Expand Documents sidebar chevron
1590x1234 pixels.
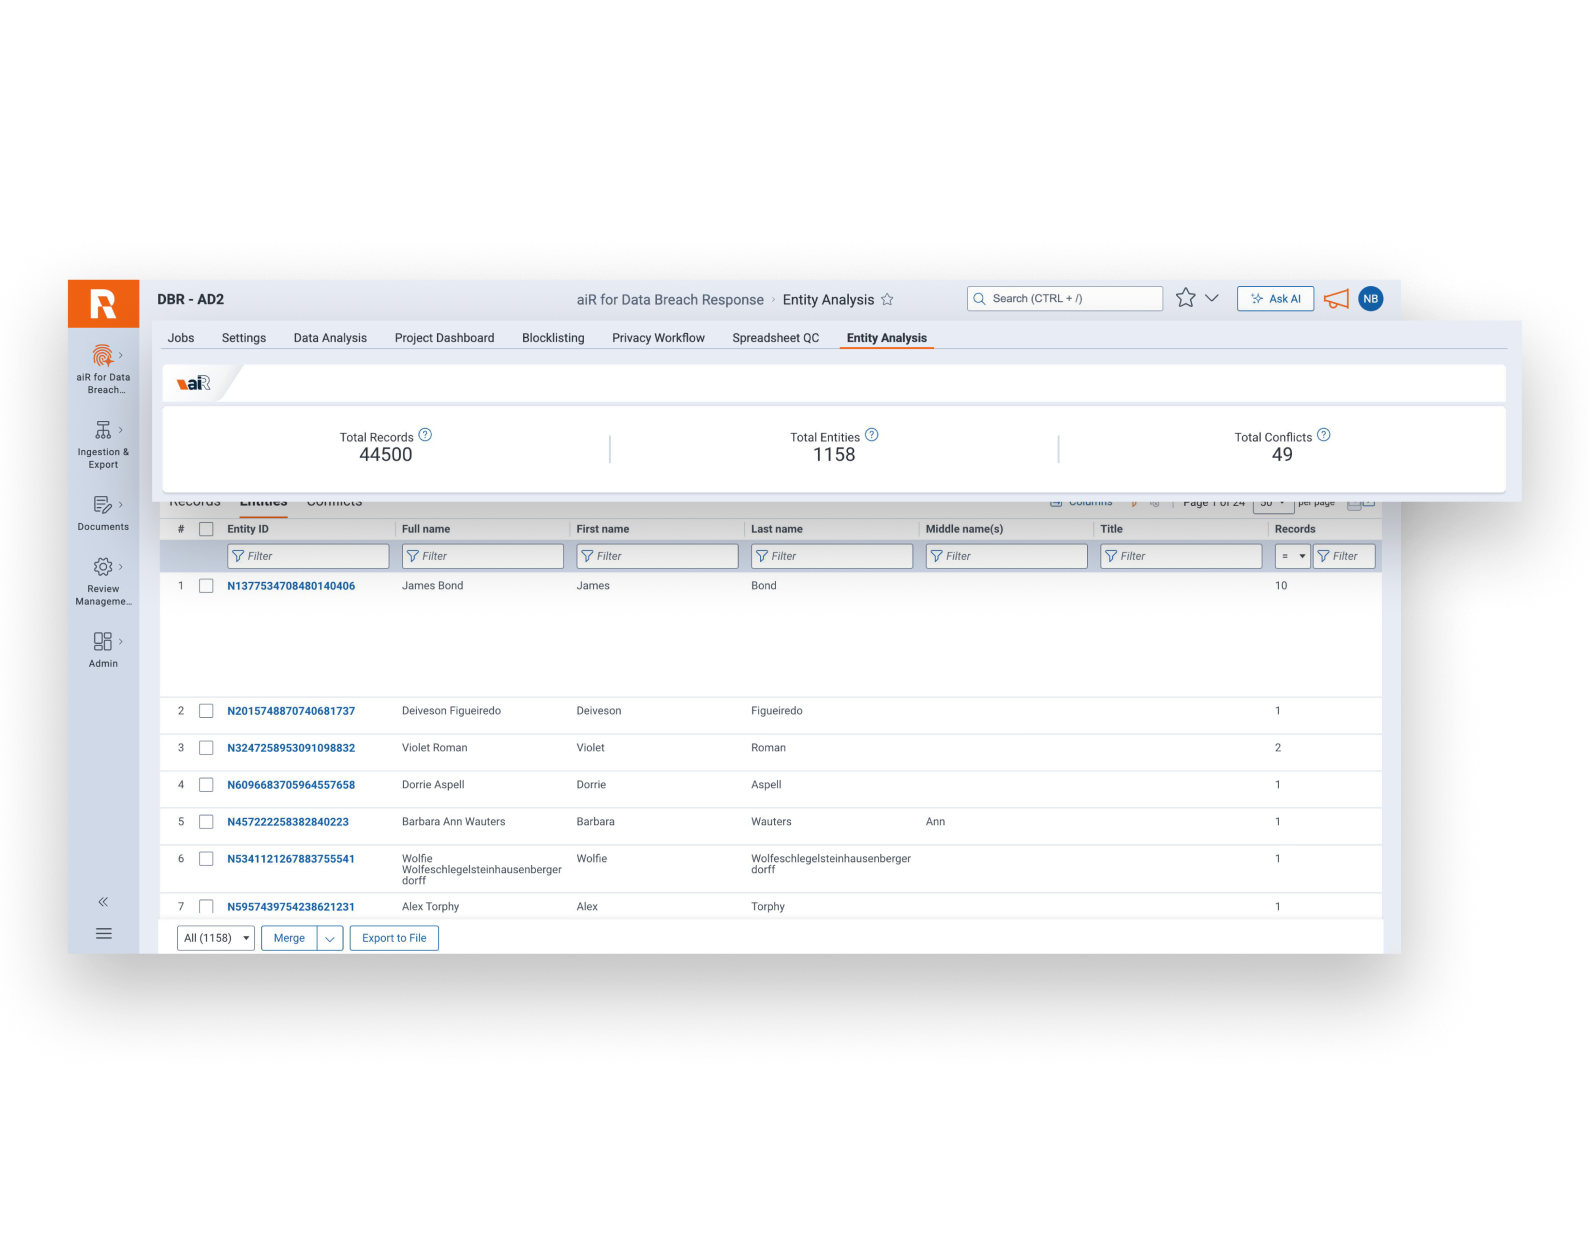pyautogui.click(x=121, y=505)
